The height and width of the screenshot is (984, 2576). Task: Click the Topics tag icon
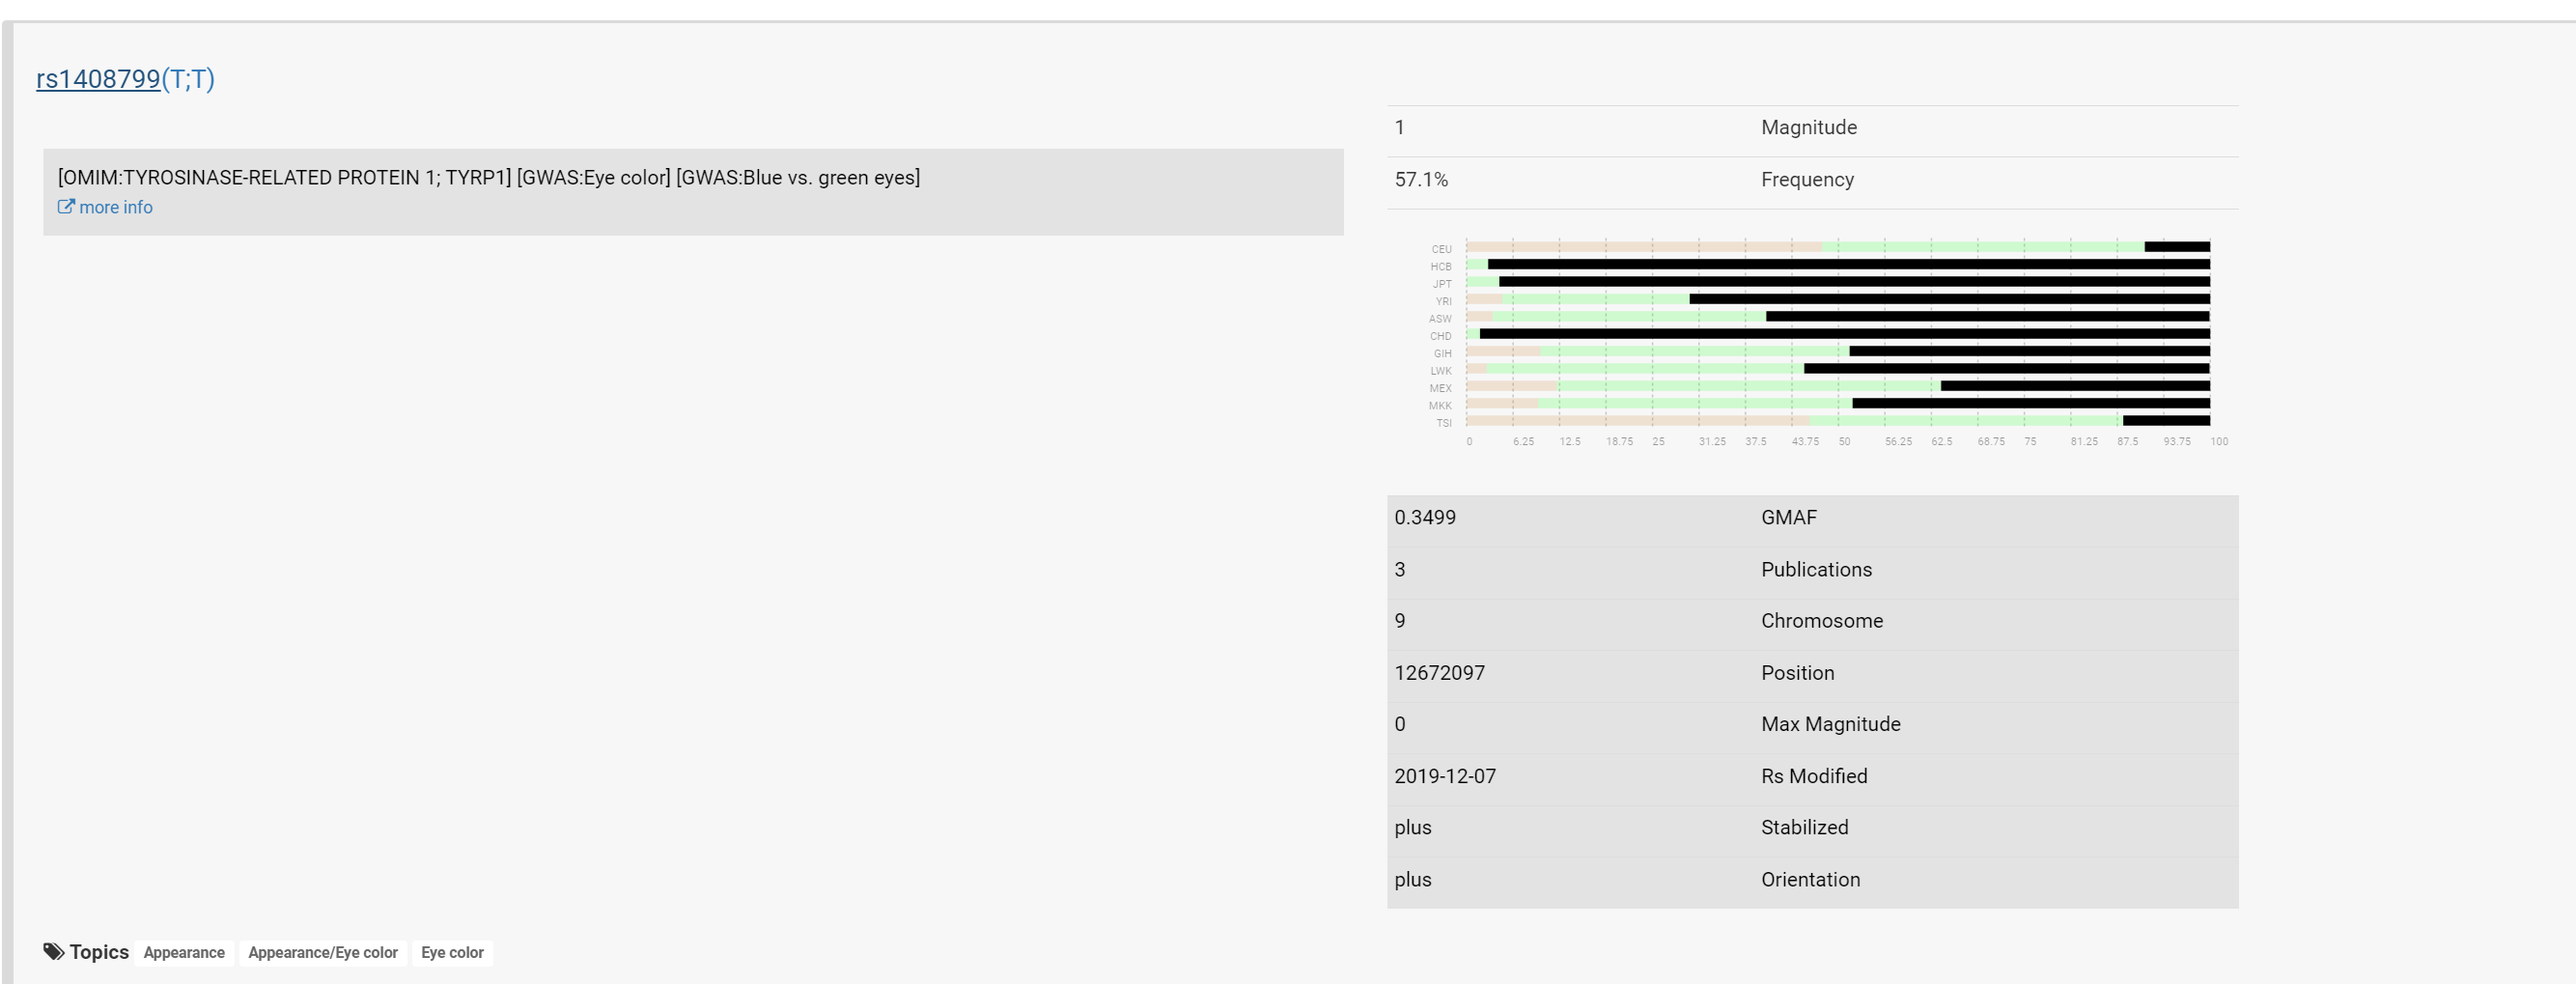(54, 951)
